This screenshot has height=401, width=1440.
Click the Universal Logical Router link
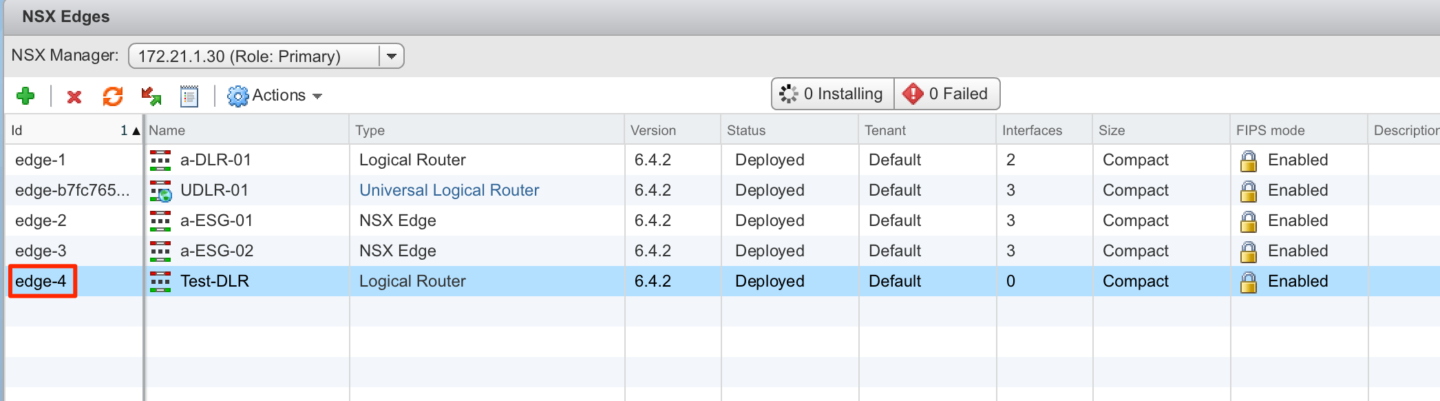pos(449,190)
